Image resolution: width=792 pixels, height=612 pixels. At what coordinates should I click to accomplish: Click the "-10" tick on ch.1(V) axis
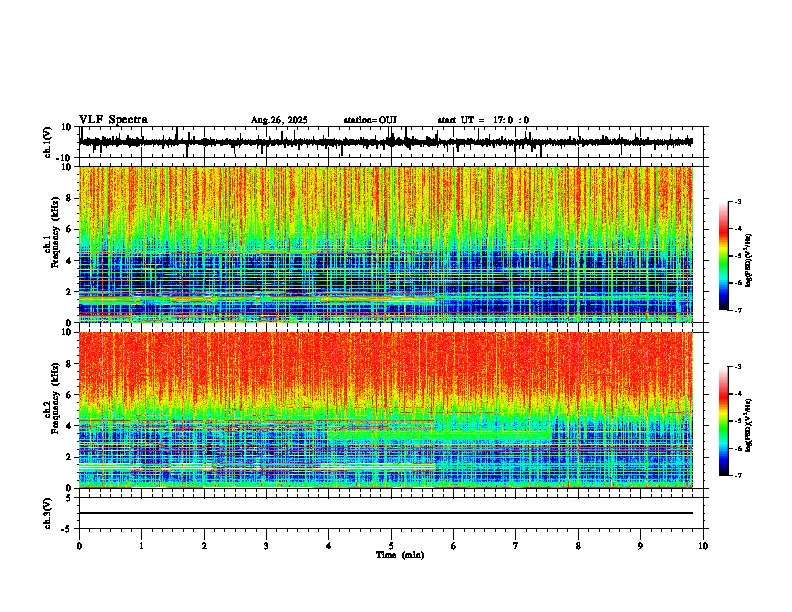tap(65, 158)
